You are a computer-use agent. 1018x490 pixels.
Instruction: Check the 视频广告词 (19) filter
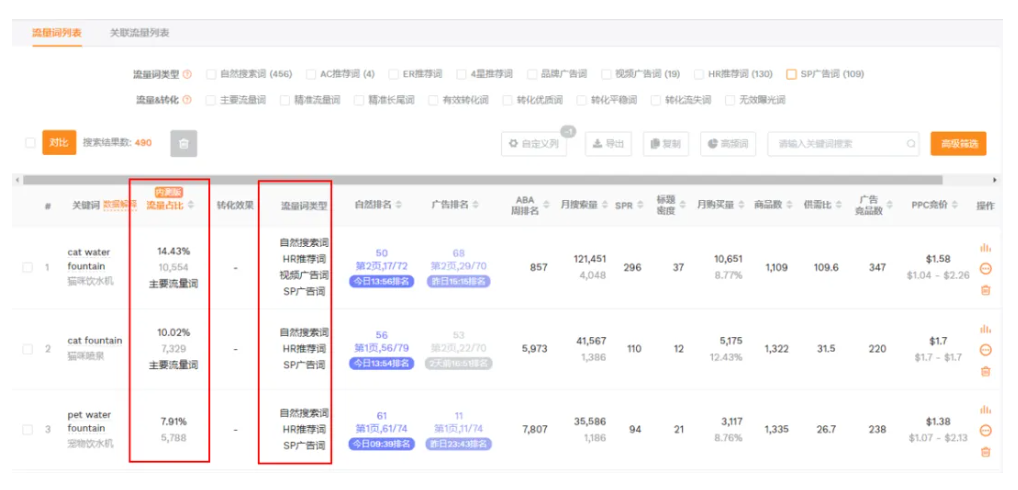[x=606, y=74]
